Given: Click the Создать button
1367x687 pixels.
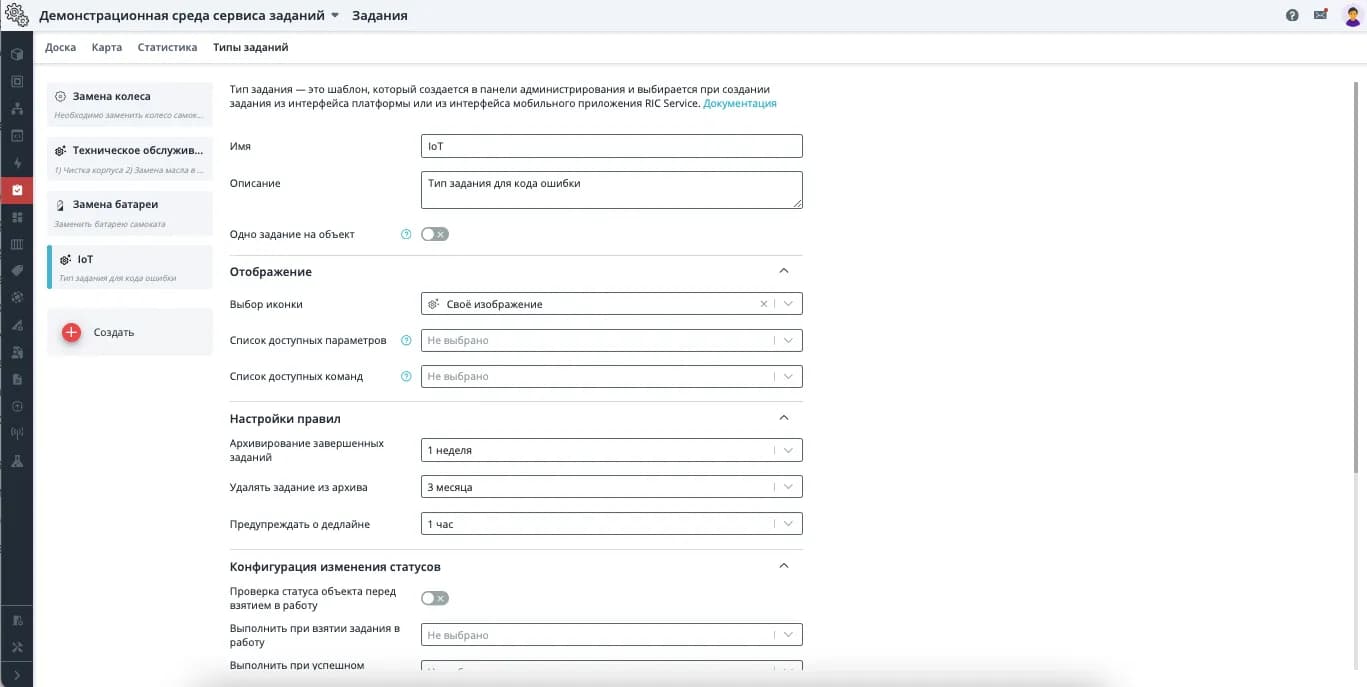Looking at the screenshot, I should click(130, 333).
